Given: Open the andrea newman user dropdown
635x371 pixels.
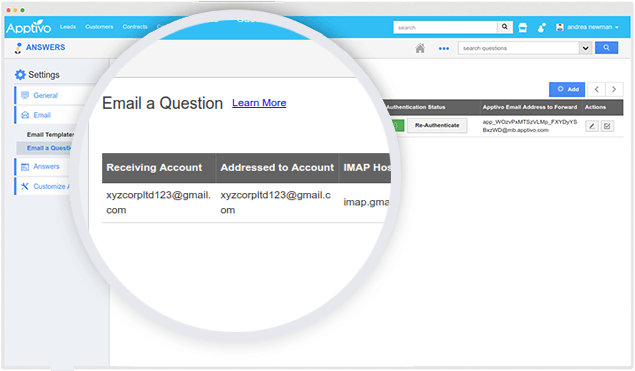Looking at the screenshot, I should [x=588, y=27].
